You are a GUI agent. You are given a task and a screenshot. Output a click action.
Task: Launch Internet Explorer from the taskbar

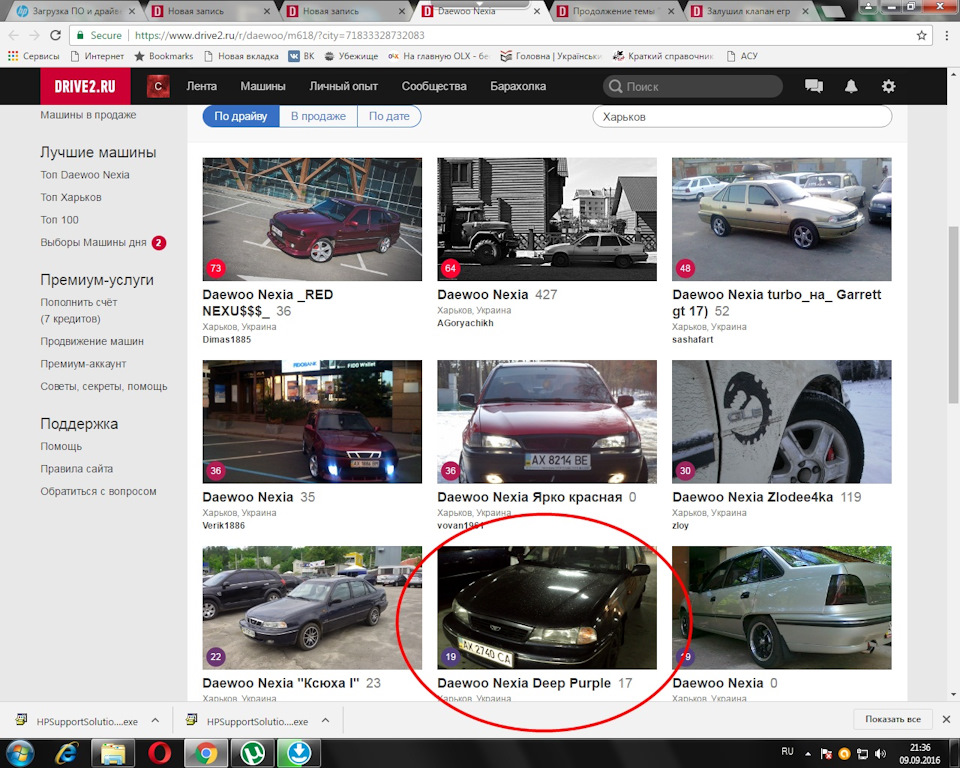pyautogui.click(x=66, y=753)
